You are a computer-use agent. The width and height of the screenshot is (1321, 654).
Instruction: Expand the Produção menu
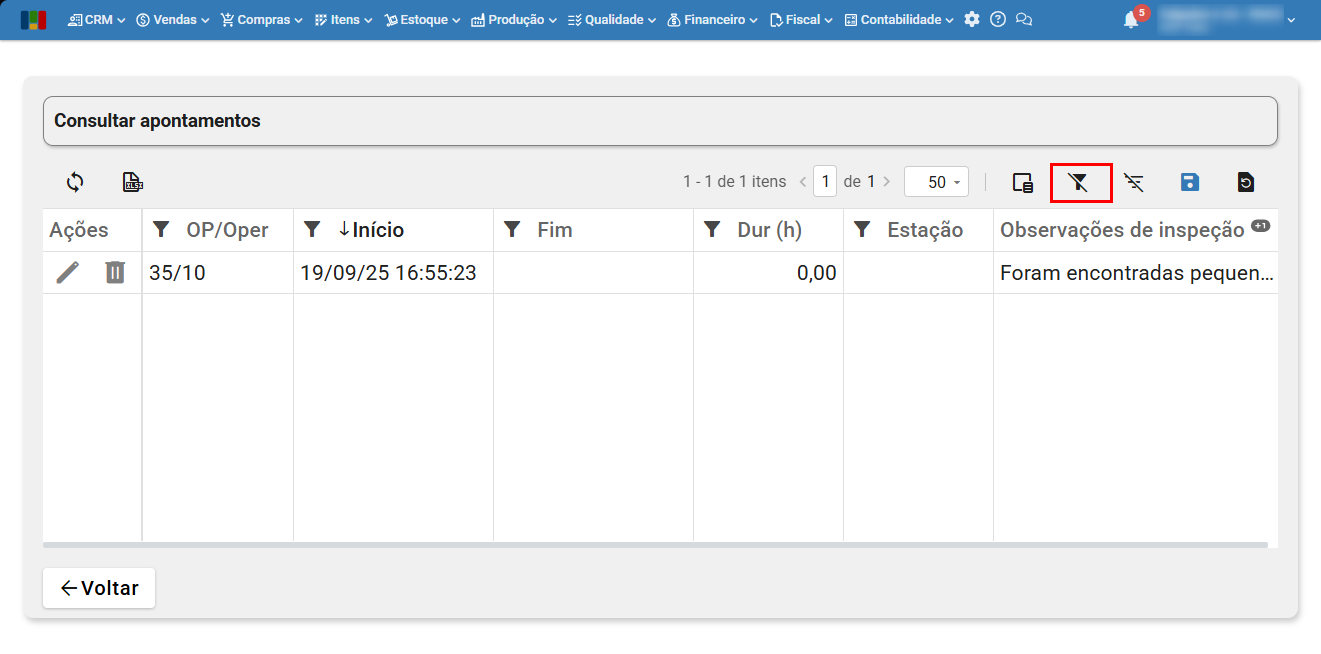click(514, 19)
